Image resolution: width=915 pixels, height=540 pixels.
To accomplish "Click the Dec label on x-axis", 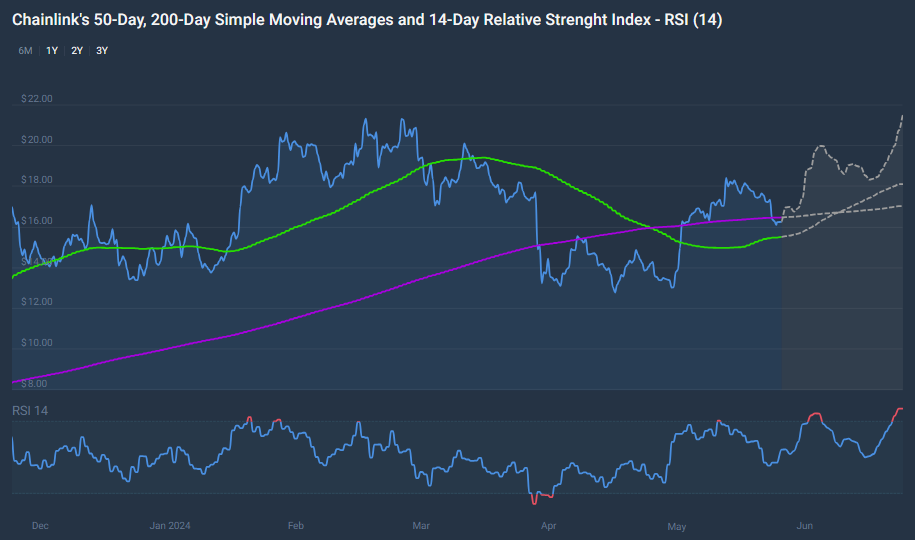I will (x=40, y=525).
